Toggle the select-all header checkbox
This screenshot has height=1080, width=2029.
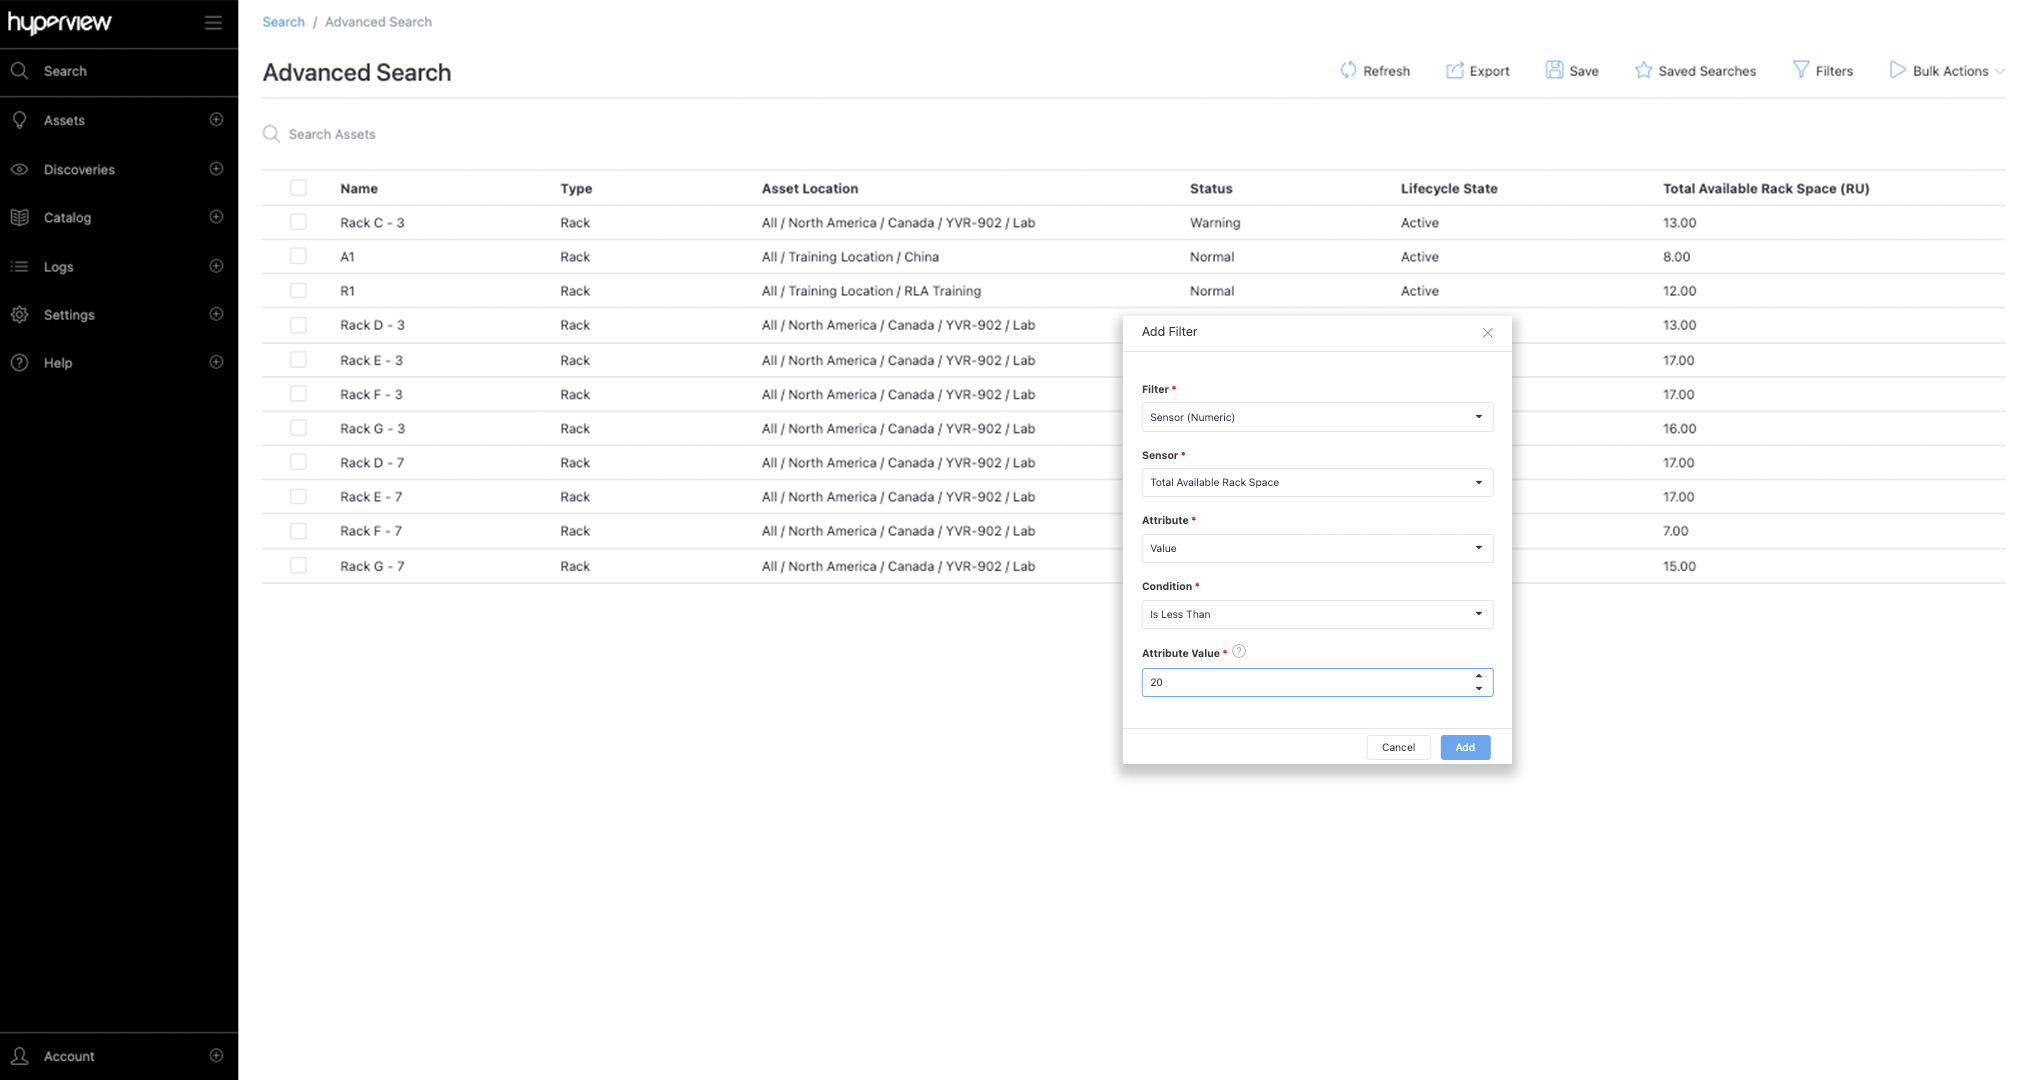298,188
